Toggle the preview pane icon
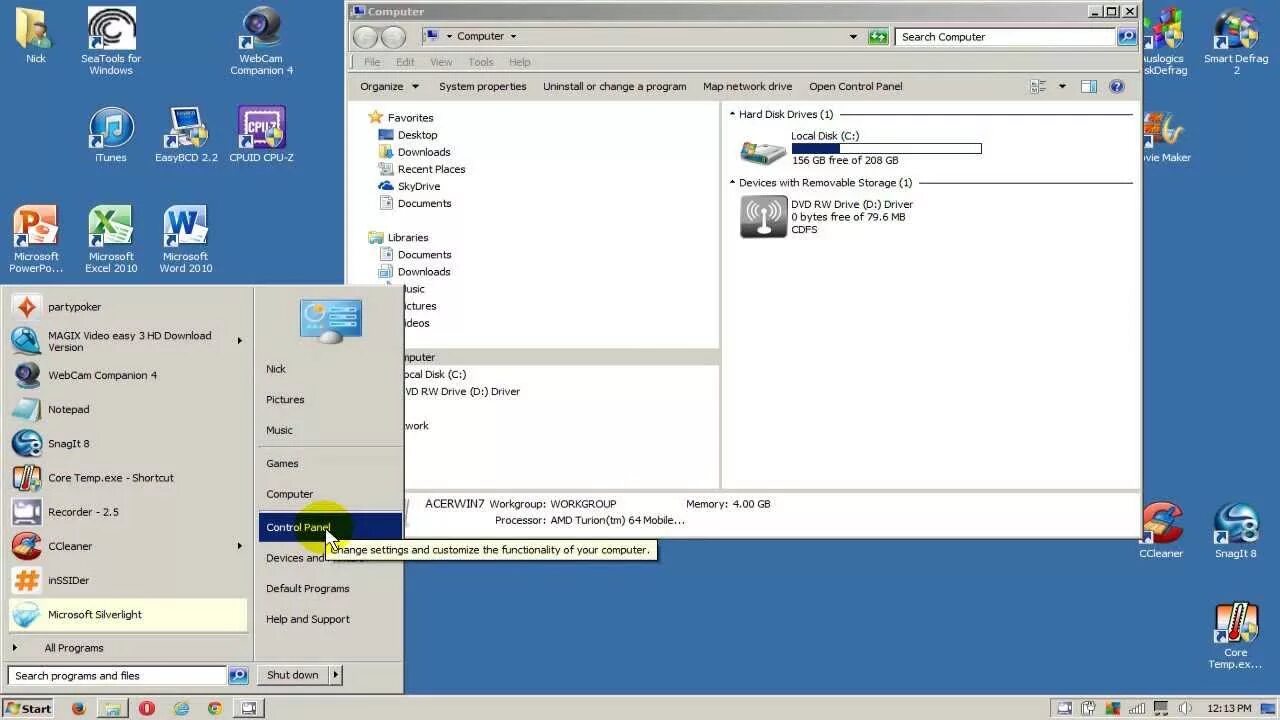This screenshot has height=720, width=1280. tap(1089, 87)
